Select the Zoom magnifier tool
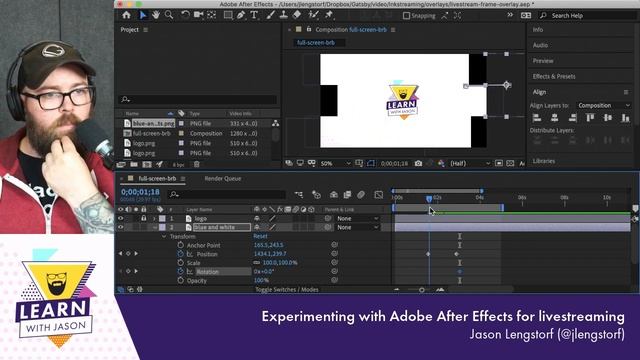 click(169, 15)
